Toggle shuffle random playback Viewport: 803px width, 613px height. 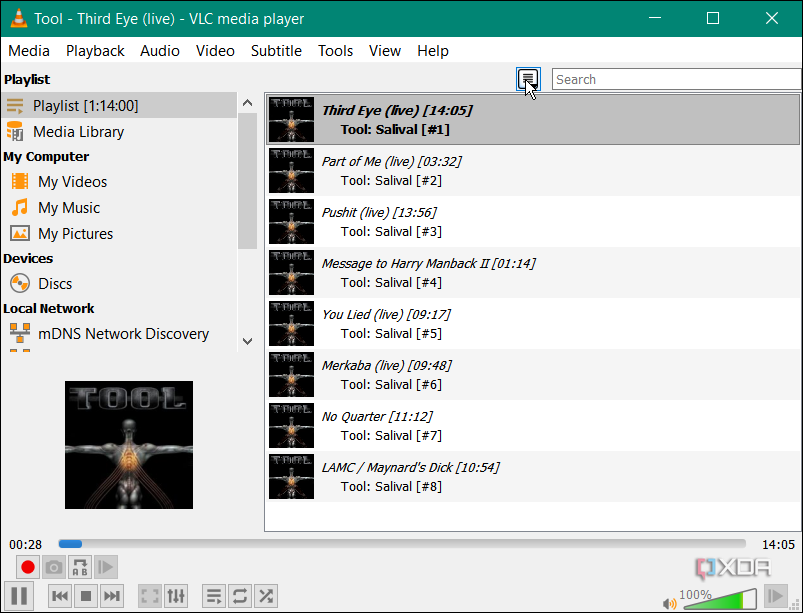[x=266, y=596]
